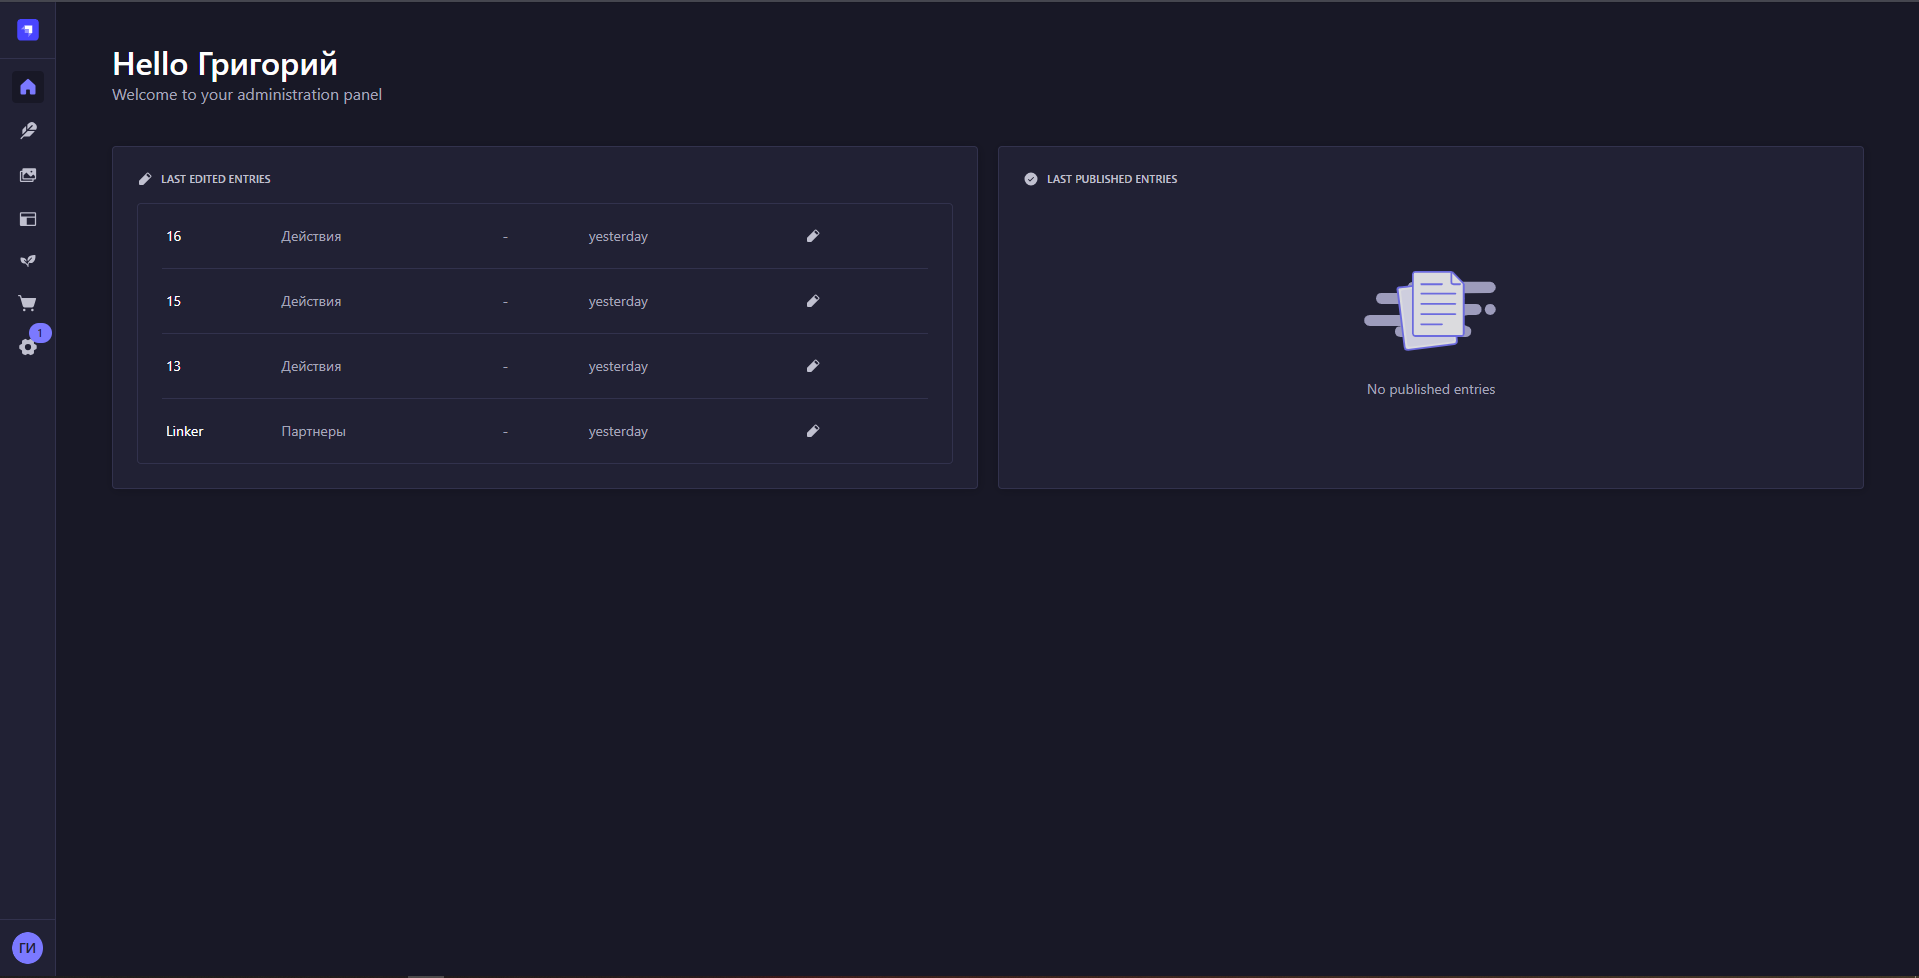1919x978 pixels.
Task: Open the Media Library from the sidebar
Action: point(28,174)
